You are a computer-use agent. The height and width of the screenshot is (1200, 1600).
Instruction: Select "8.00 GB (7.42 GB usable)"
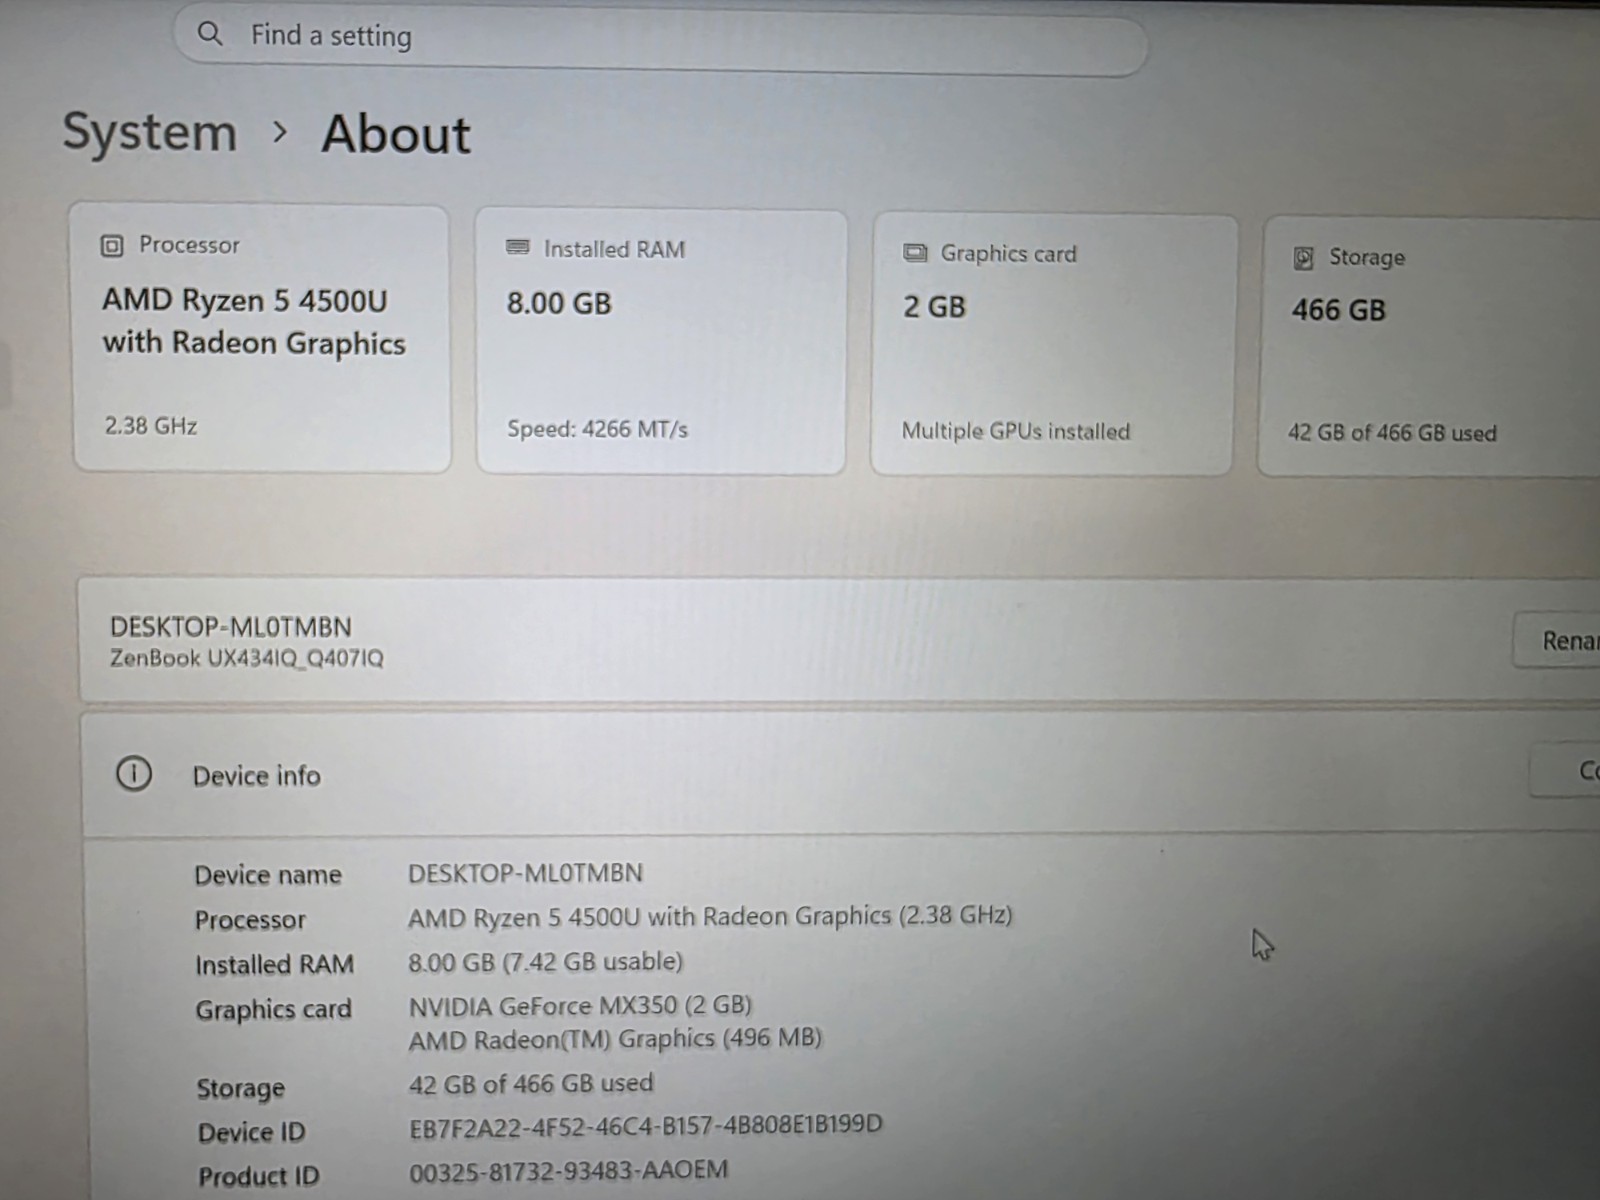[546, 962]
